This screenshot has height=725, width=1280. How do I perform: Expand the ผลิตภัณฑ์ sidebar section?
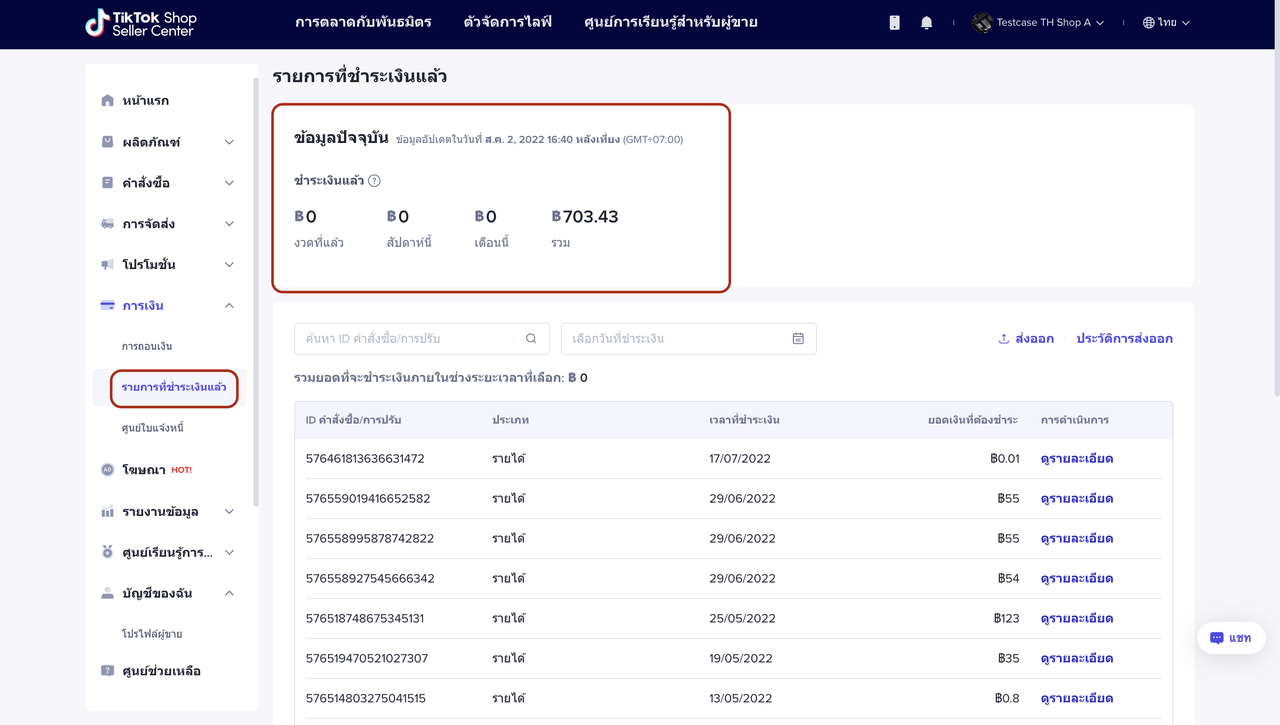[x=229, y=142]
